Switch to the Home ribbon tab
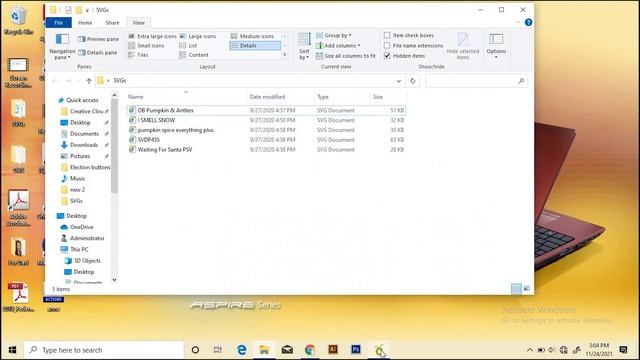This screenshot has width=640, height=360. pos(85,23)
